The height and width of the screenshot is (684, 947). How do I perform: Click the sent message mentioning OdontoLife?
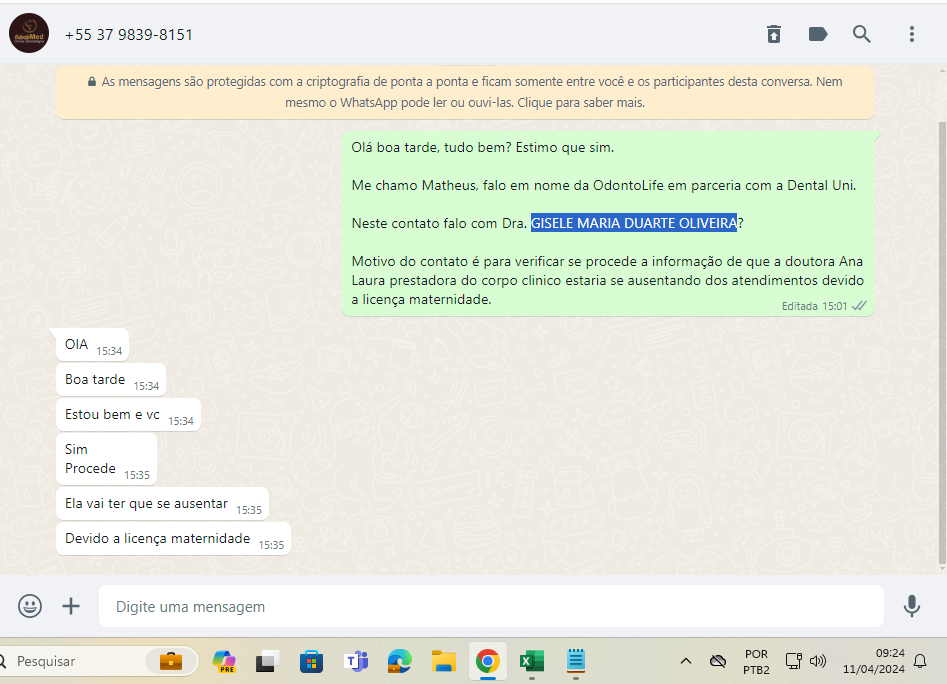tap(608, 223)
